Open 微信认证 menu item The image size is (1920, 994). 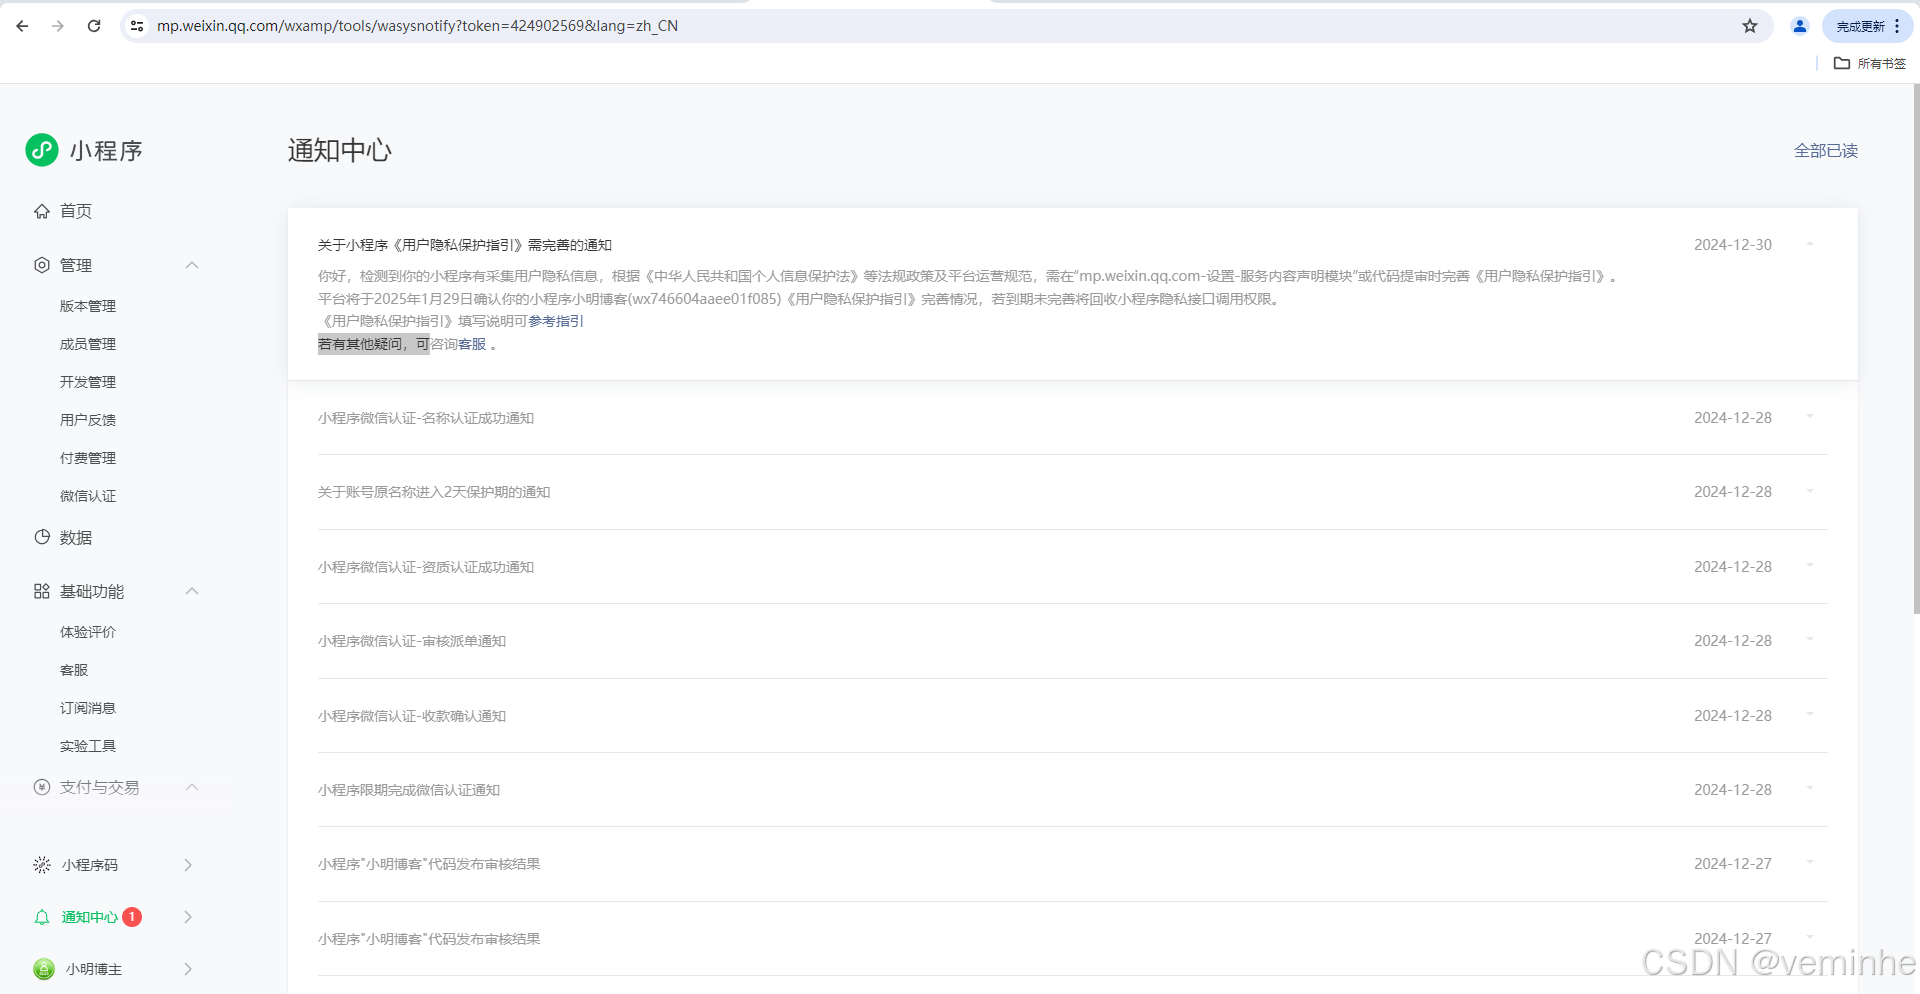(x=88, y=496)
